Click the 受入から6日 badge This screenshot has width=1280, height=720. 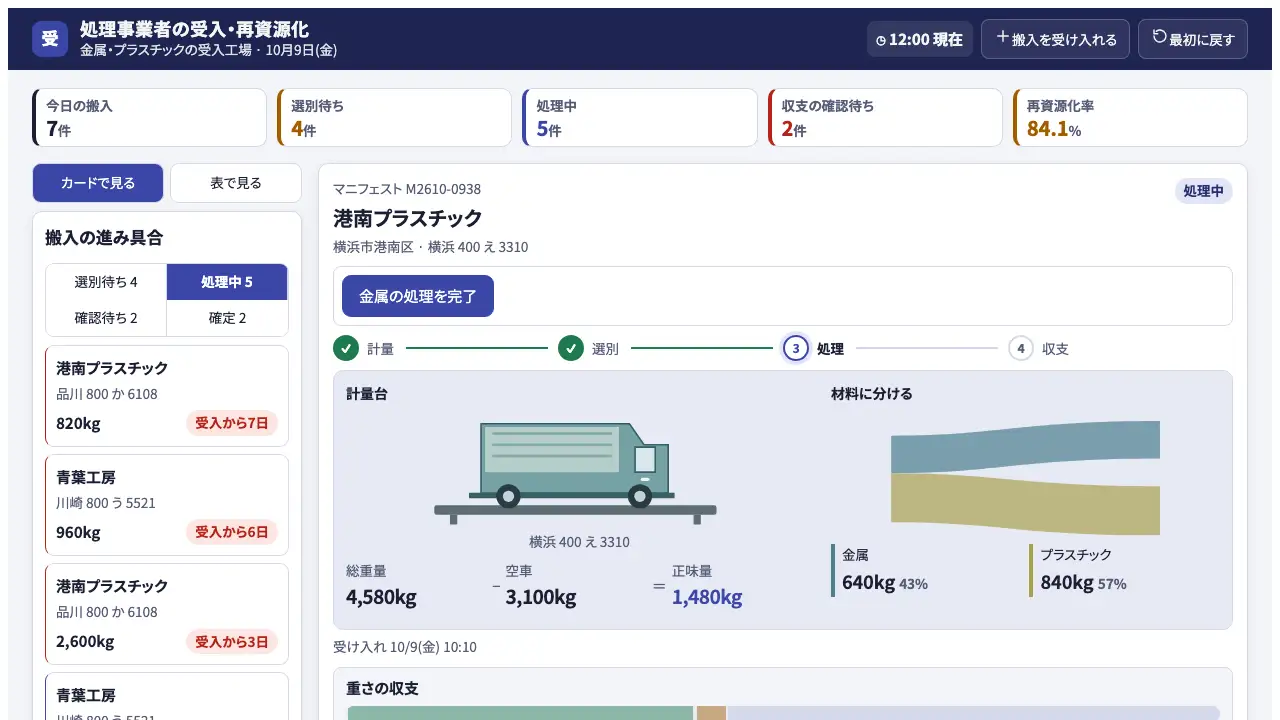pos(232,532)
